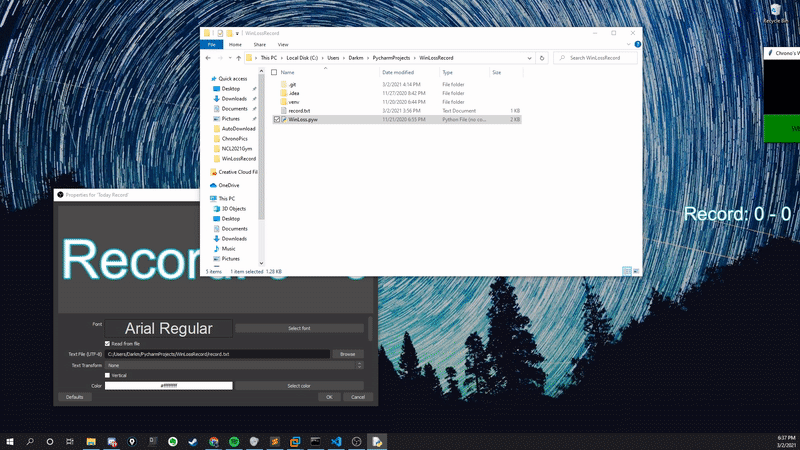Go up one folder level

click(238, 58)
